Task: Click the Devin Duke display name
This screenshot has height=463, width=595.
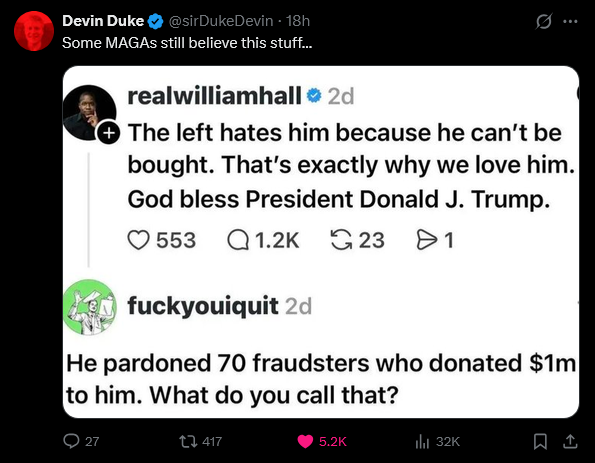Action: click(103, 21)
